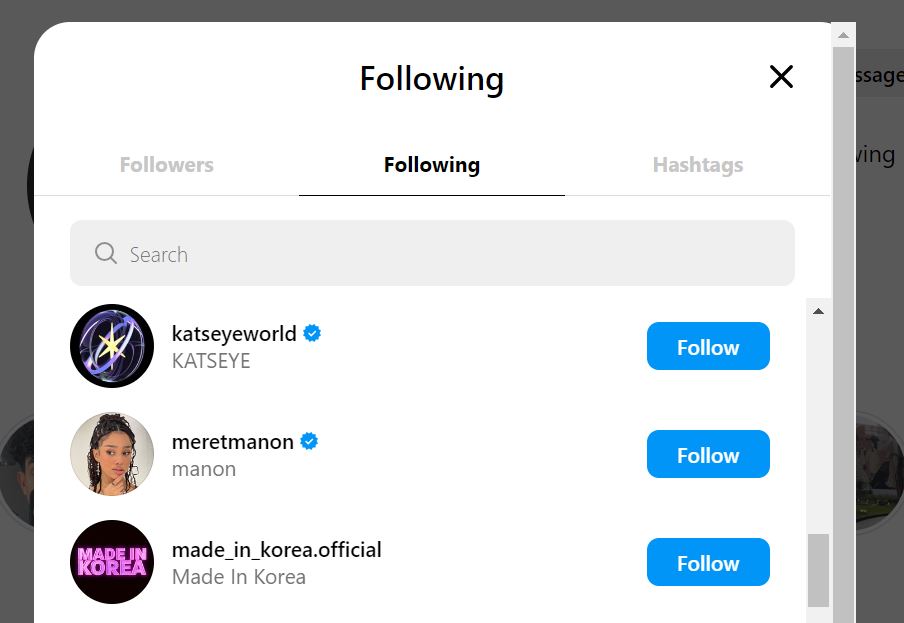This screenshot has width=904, height=623.
Task: Click the search magnifier icon
Action: pyautogui.click(x=105, y=253)
